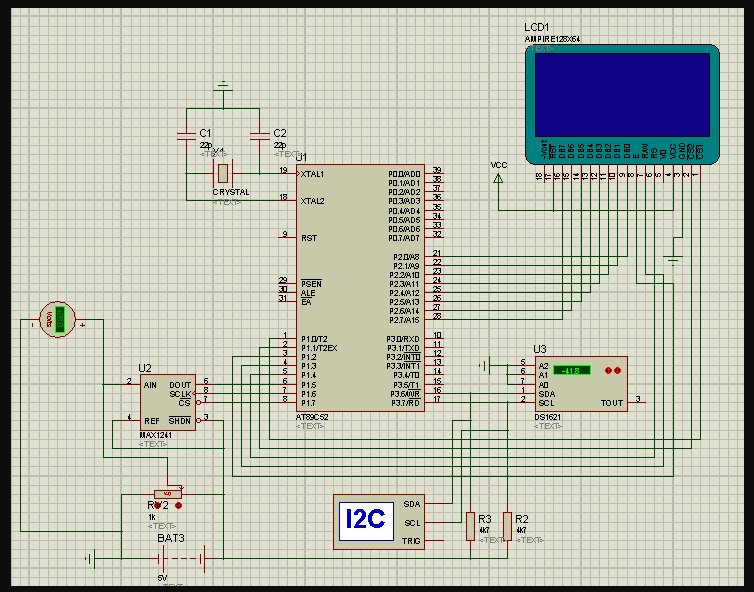Select the ground symbol next to BAT3
754x592 pixels.
(90, 558)
